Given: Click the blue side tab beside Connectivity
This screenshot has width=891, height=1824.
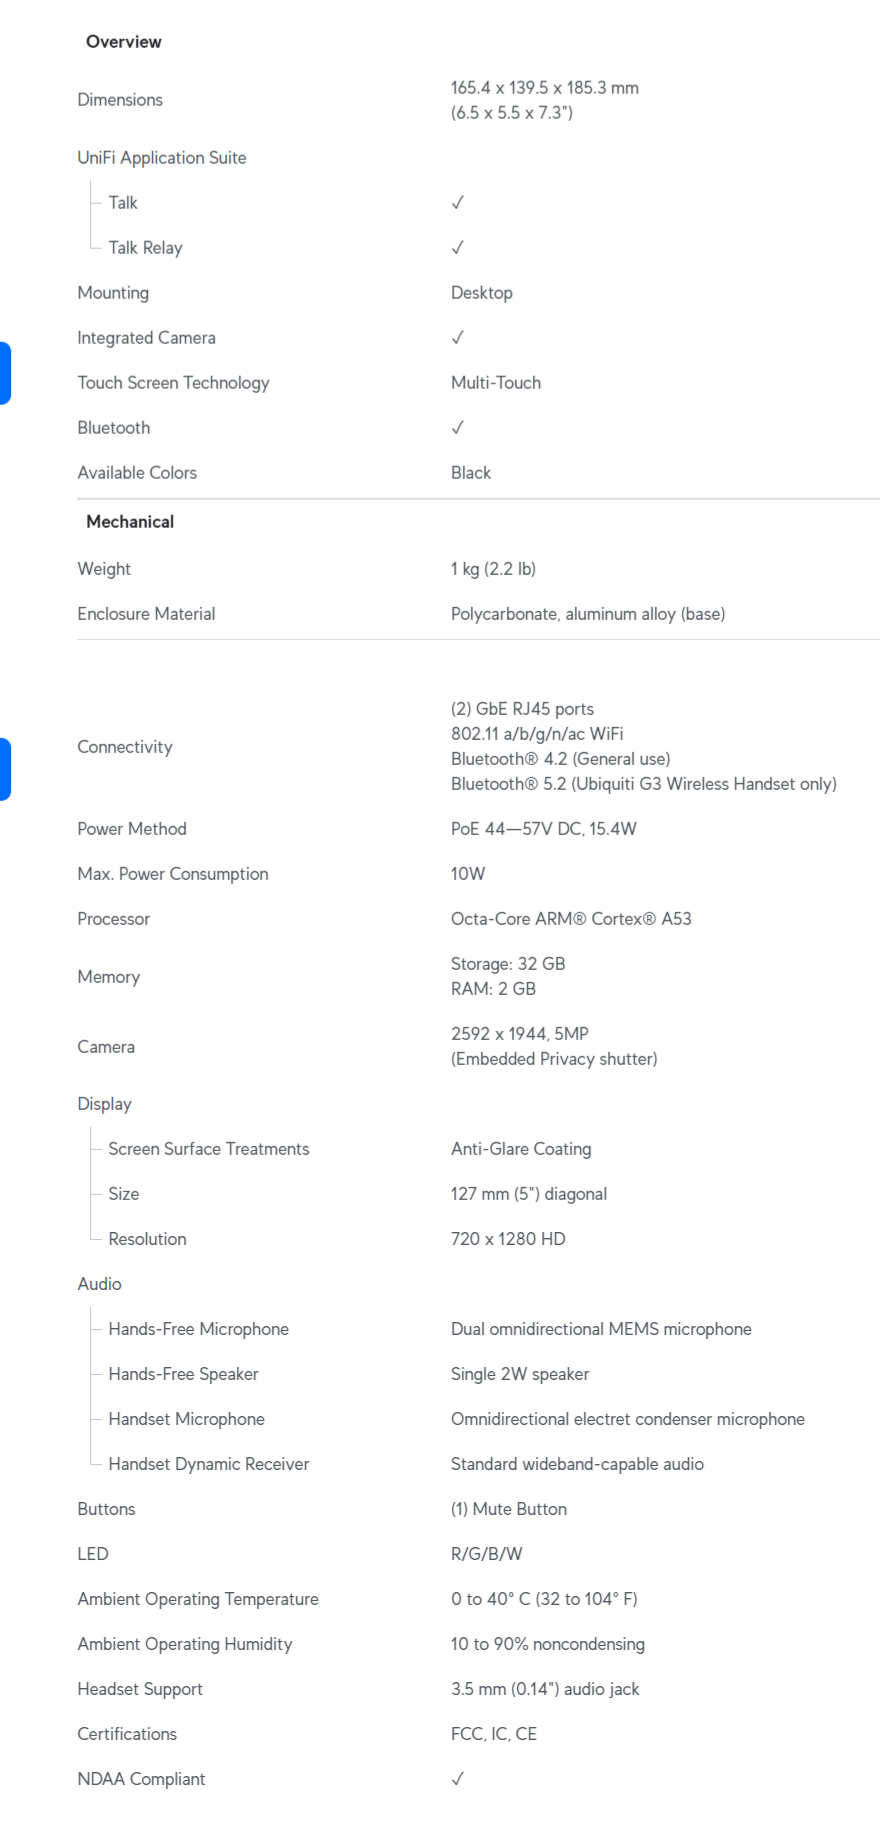Looking at the screenshot, I should [5, 769].
